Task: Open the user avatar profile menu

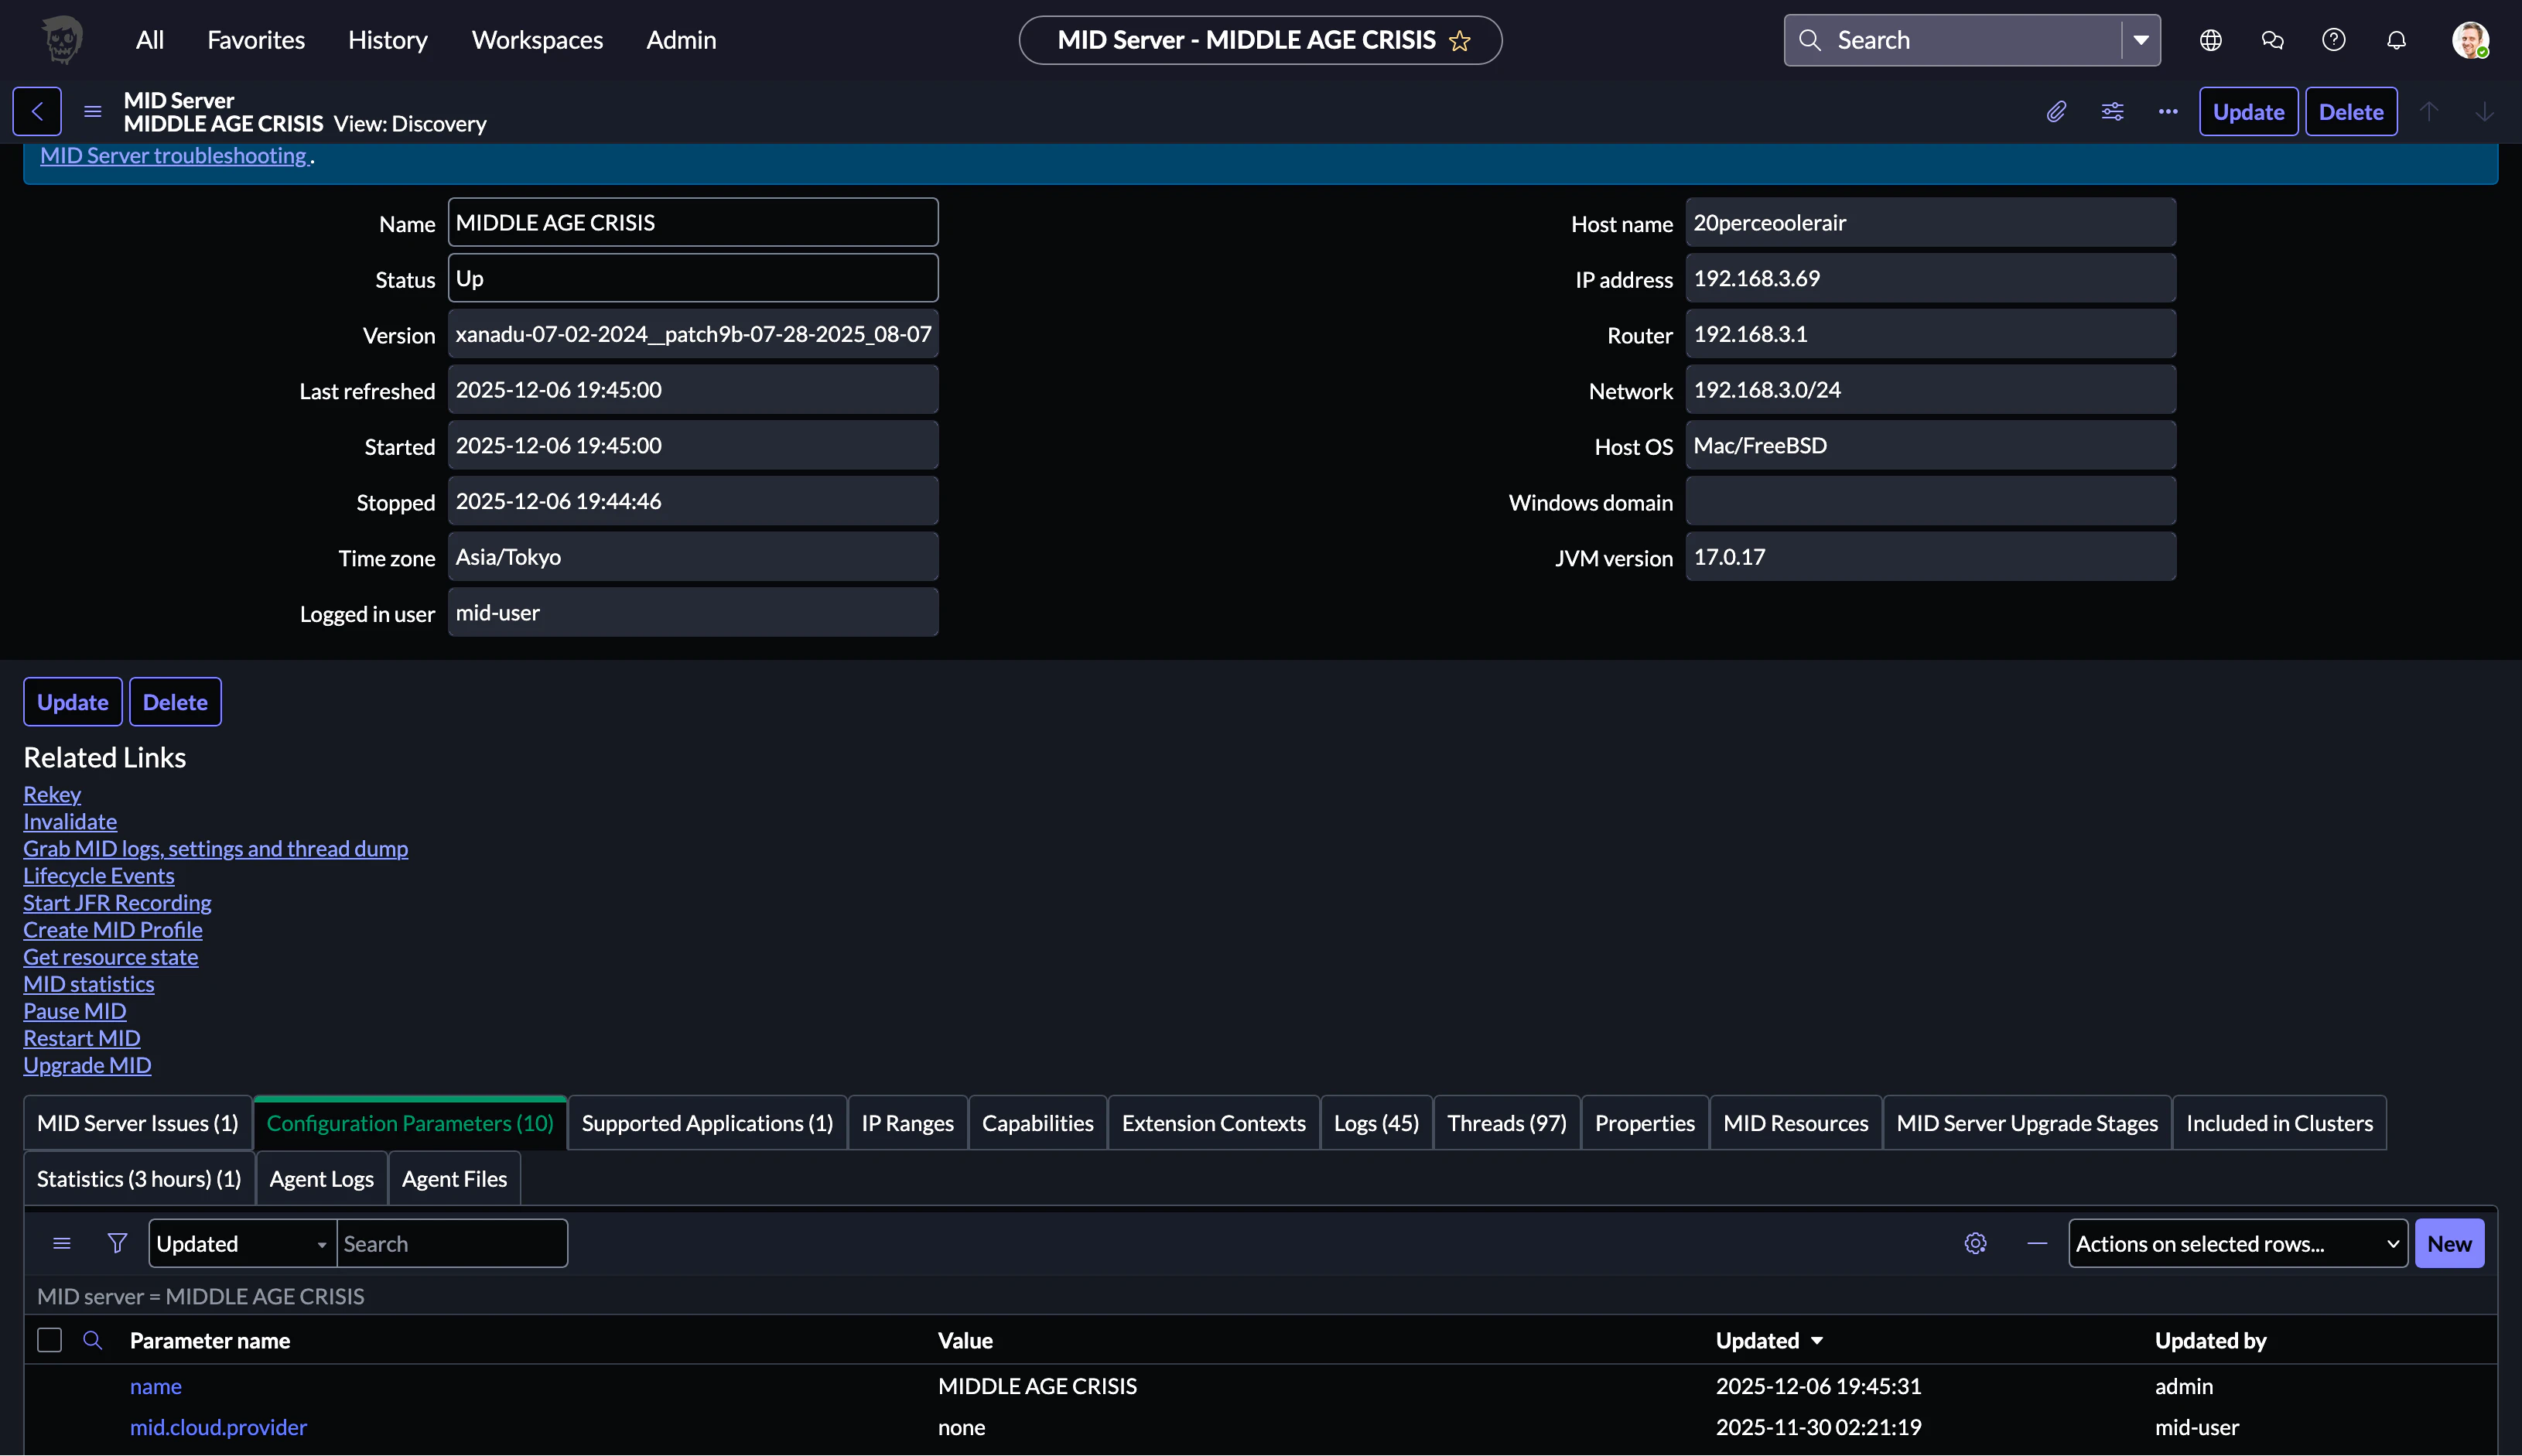Action: 2470,40
